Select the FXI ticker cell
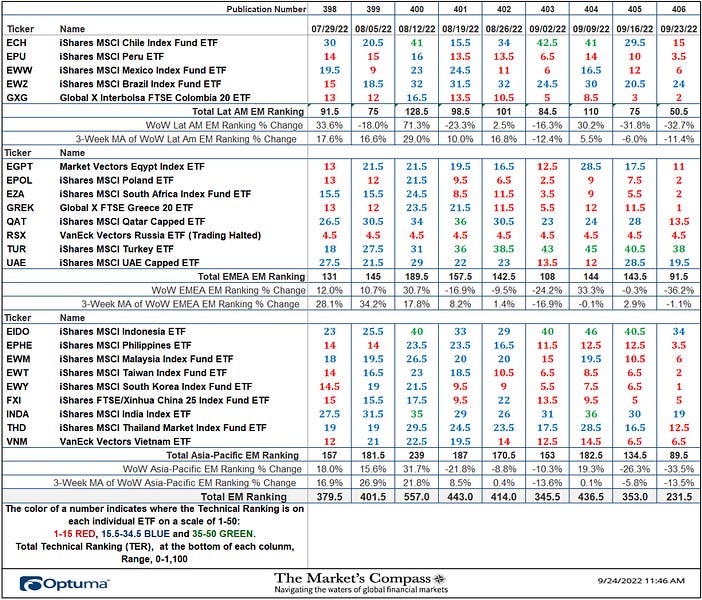Viewport: 702px width, 600px height. pos(13,400)
